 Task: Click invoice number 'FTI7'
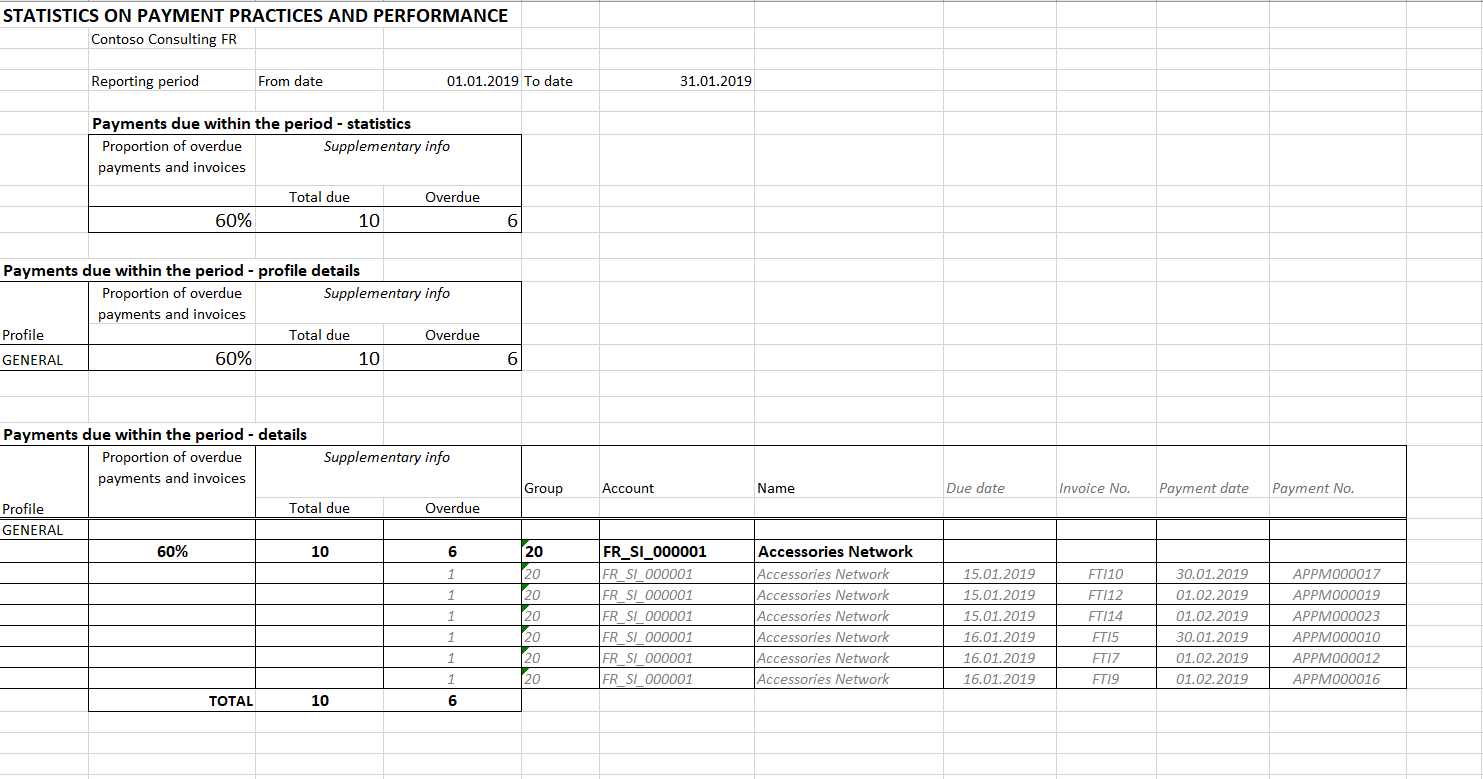(x=1106, y=658)
